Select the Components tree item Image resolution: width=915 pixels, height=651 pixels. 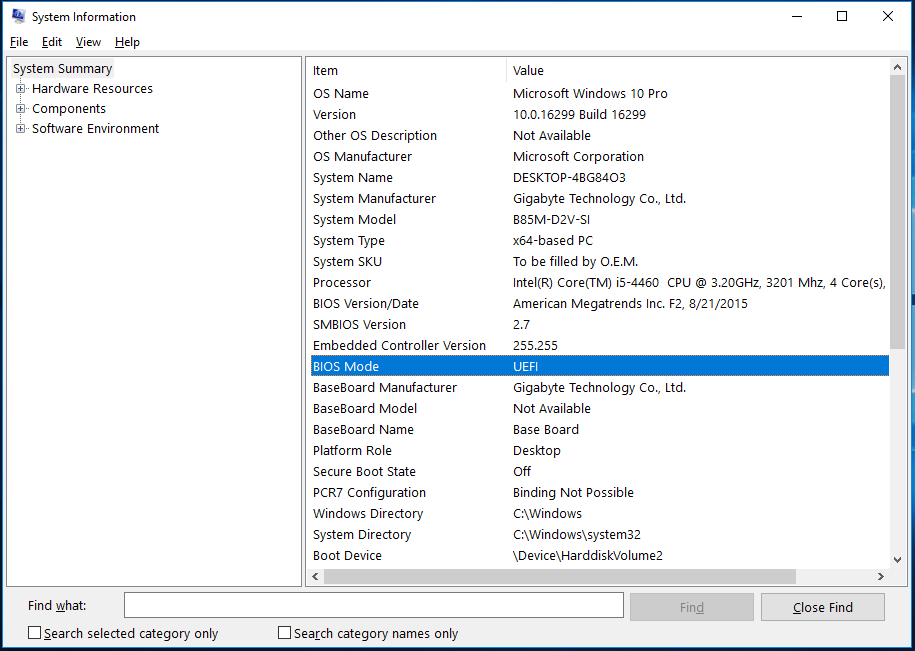point(69,108)
